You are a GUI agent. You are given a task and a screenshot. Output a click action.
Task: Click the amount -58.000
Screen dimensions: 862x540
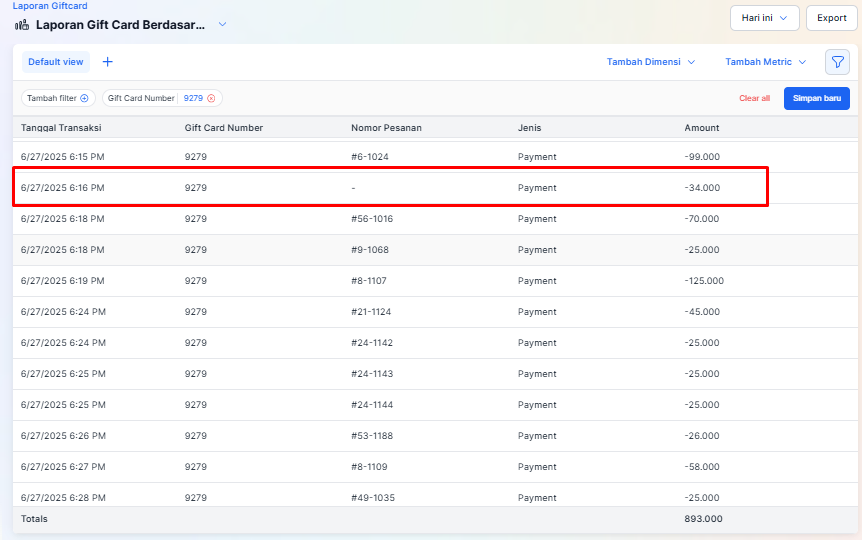click(x=702, y=466)
